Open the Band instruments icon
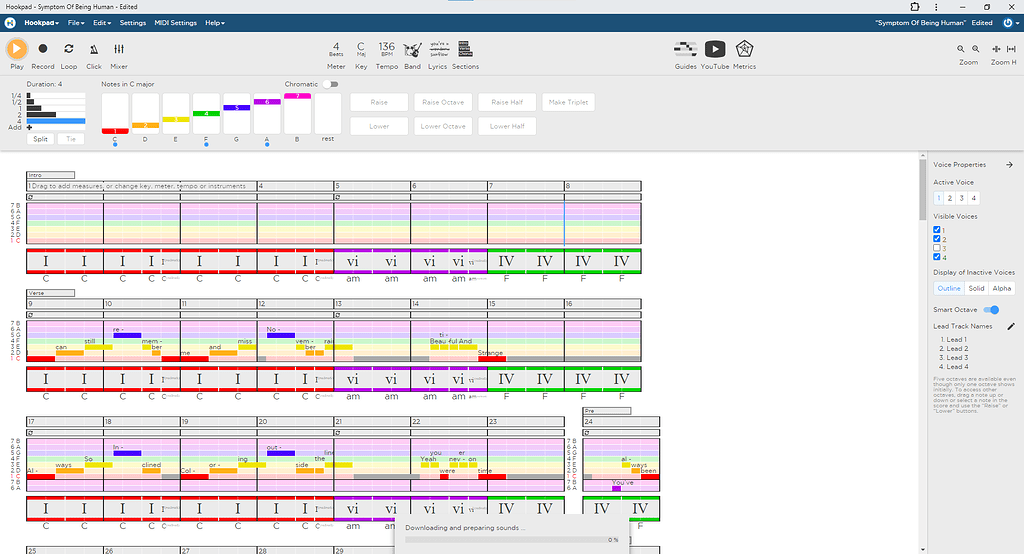 point(412,48)
